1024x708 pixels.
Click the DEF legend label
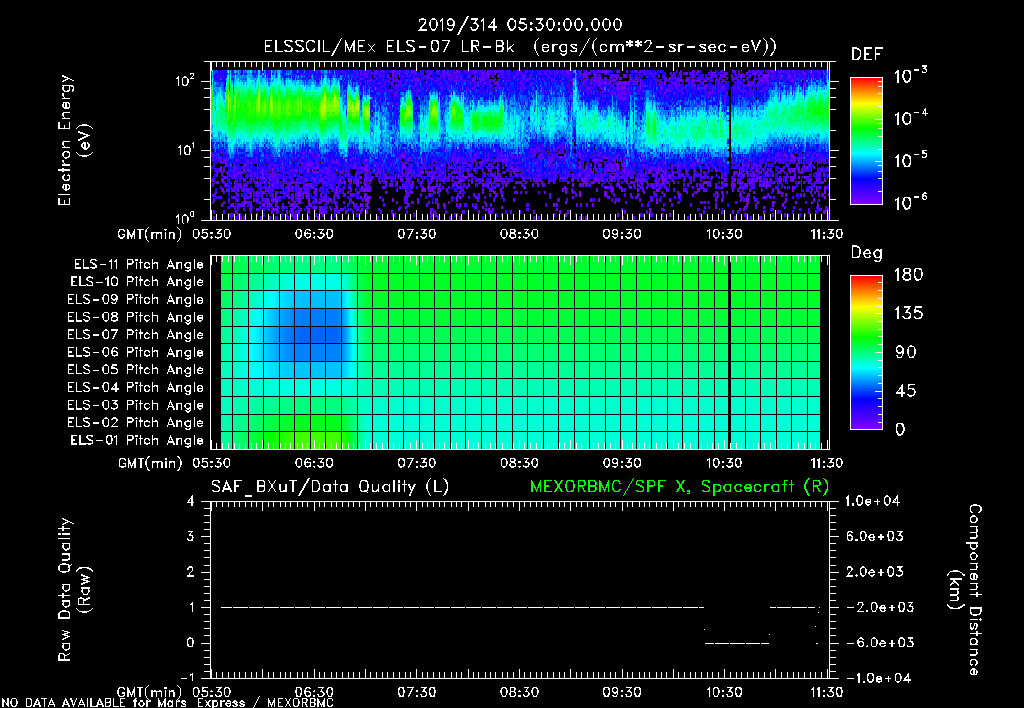(867, 54)
